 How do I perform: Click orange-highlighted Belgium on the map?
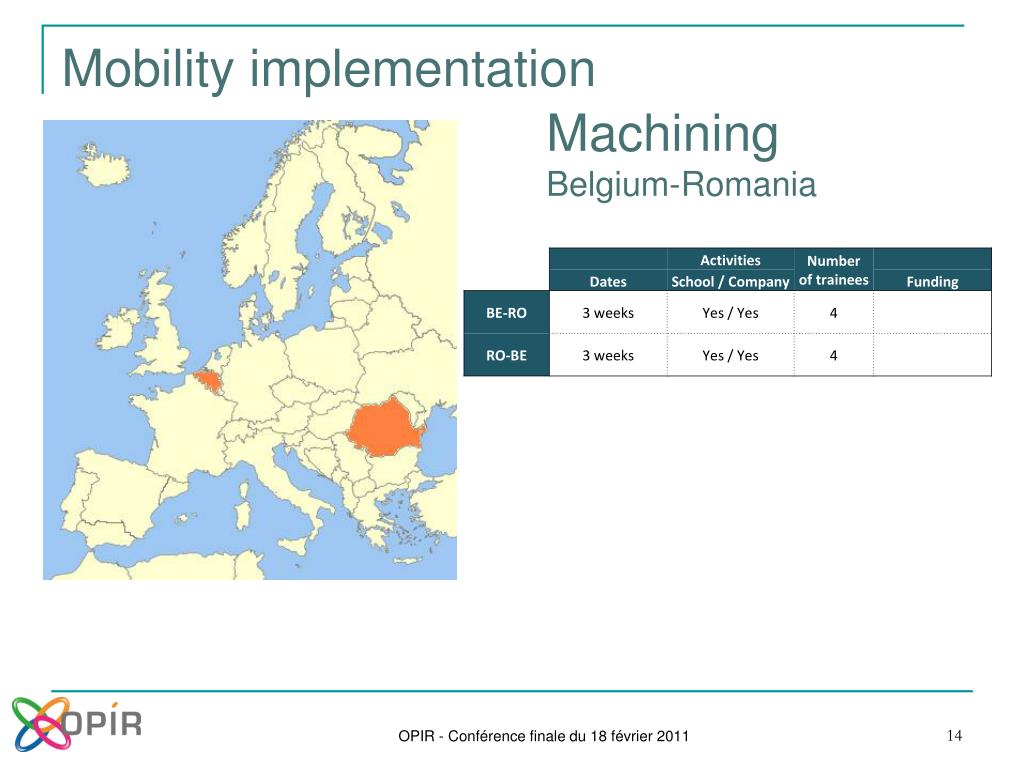[x=209, y=381]
